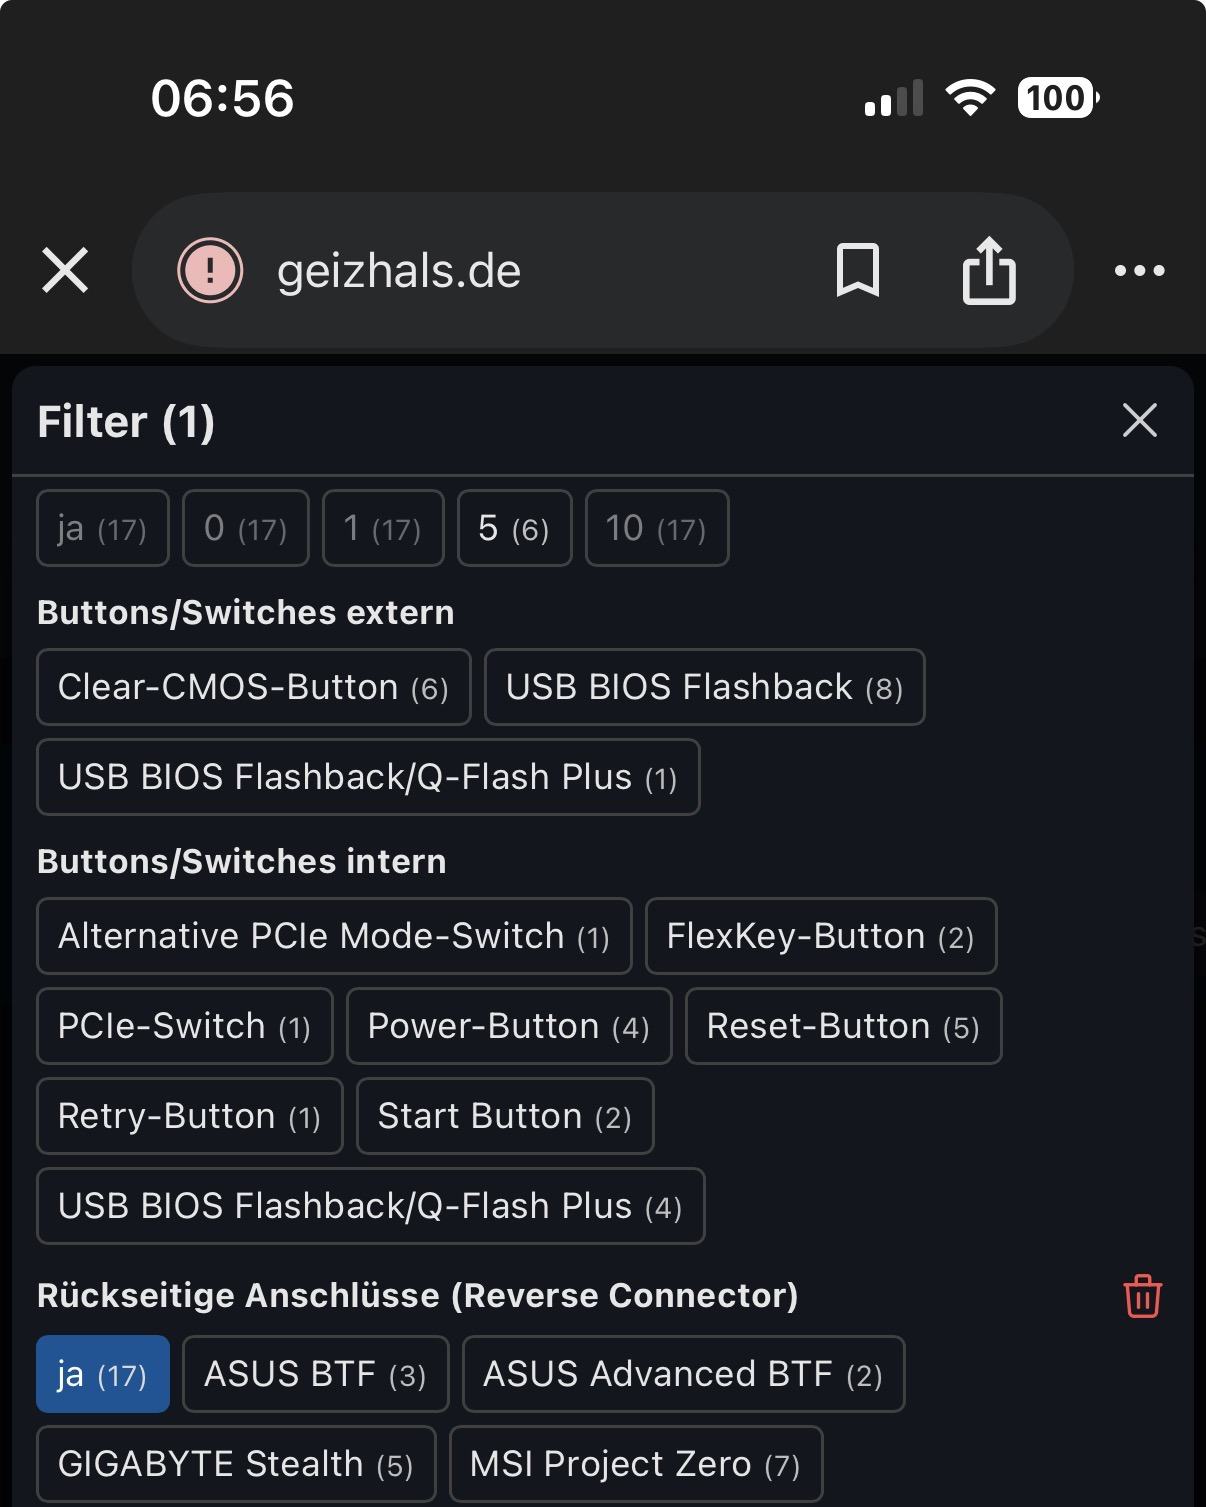The image size is (1206, 1507).
Task: Enable the MSI Project Zero filter
Action: pyautogui.click(x=636, y=1464)
